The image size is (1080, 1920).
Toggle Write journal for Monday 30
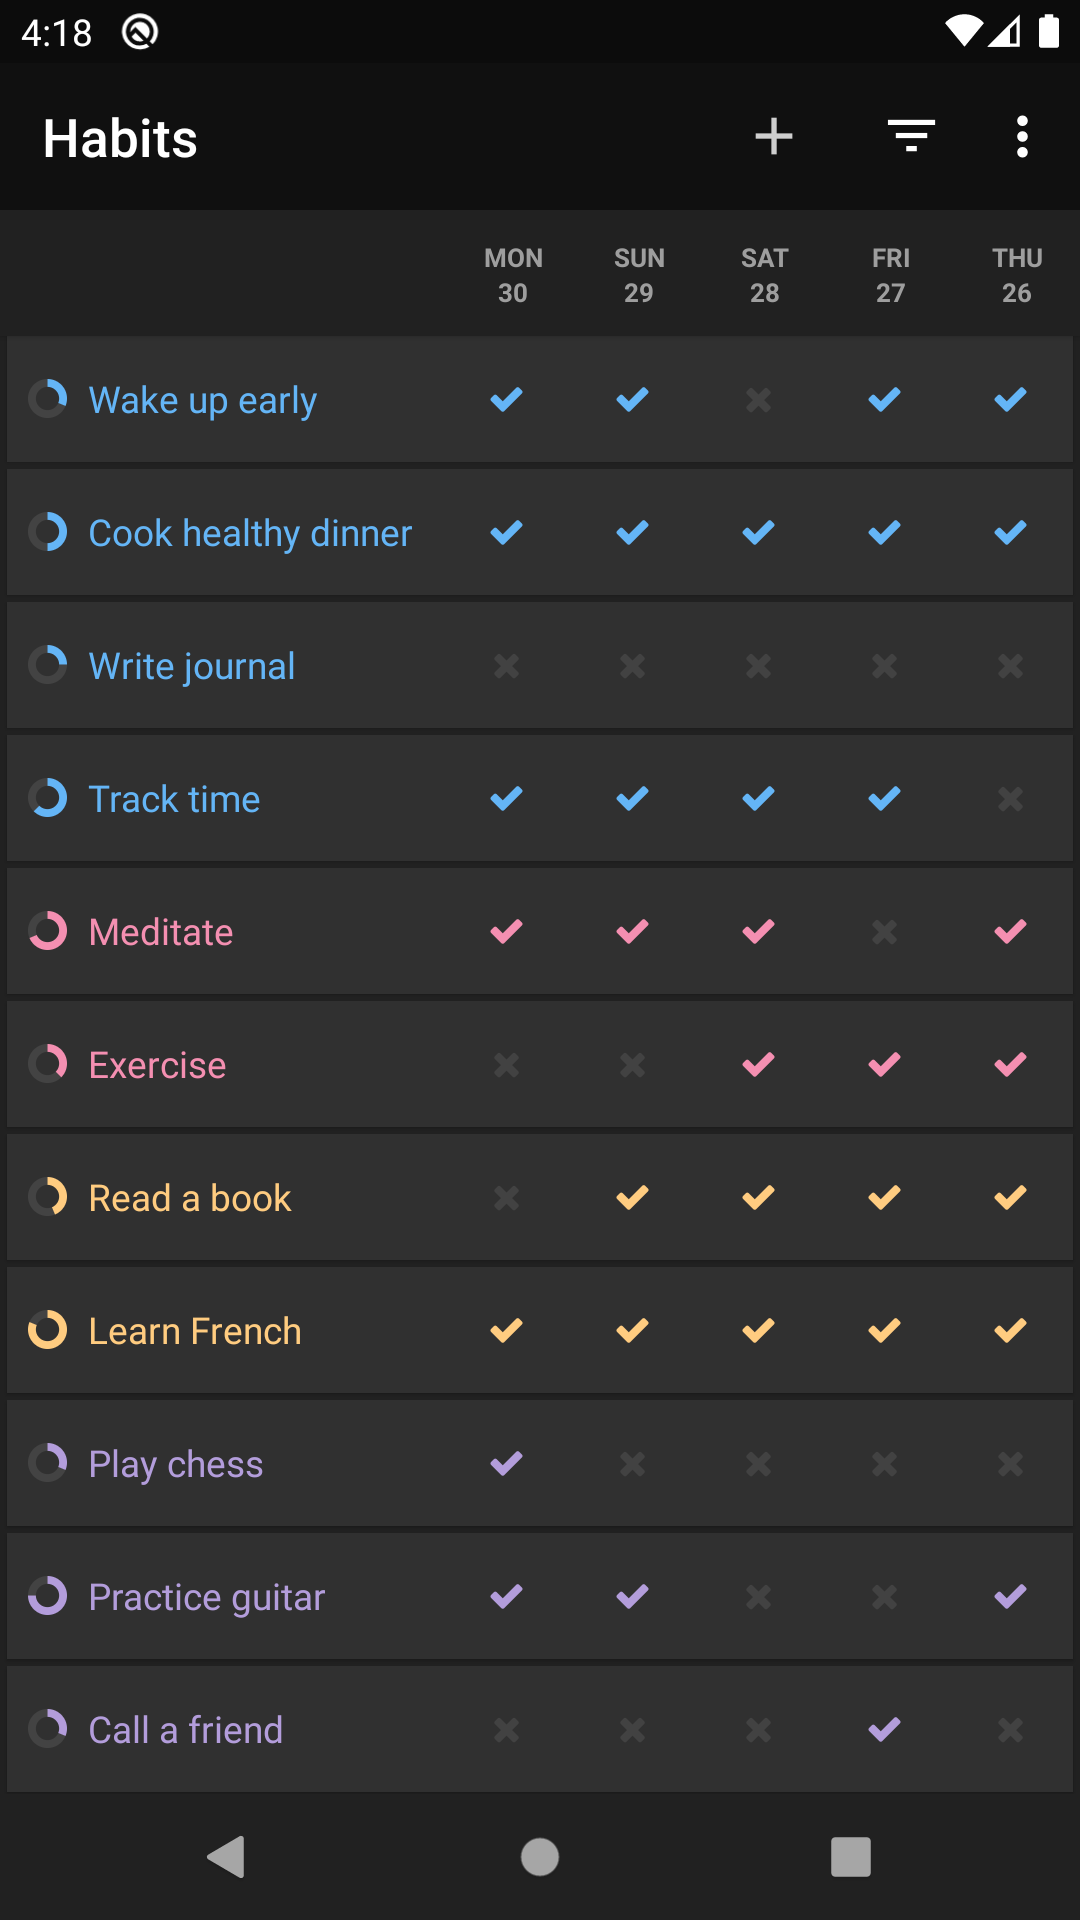point(507,666)
